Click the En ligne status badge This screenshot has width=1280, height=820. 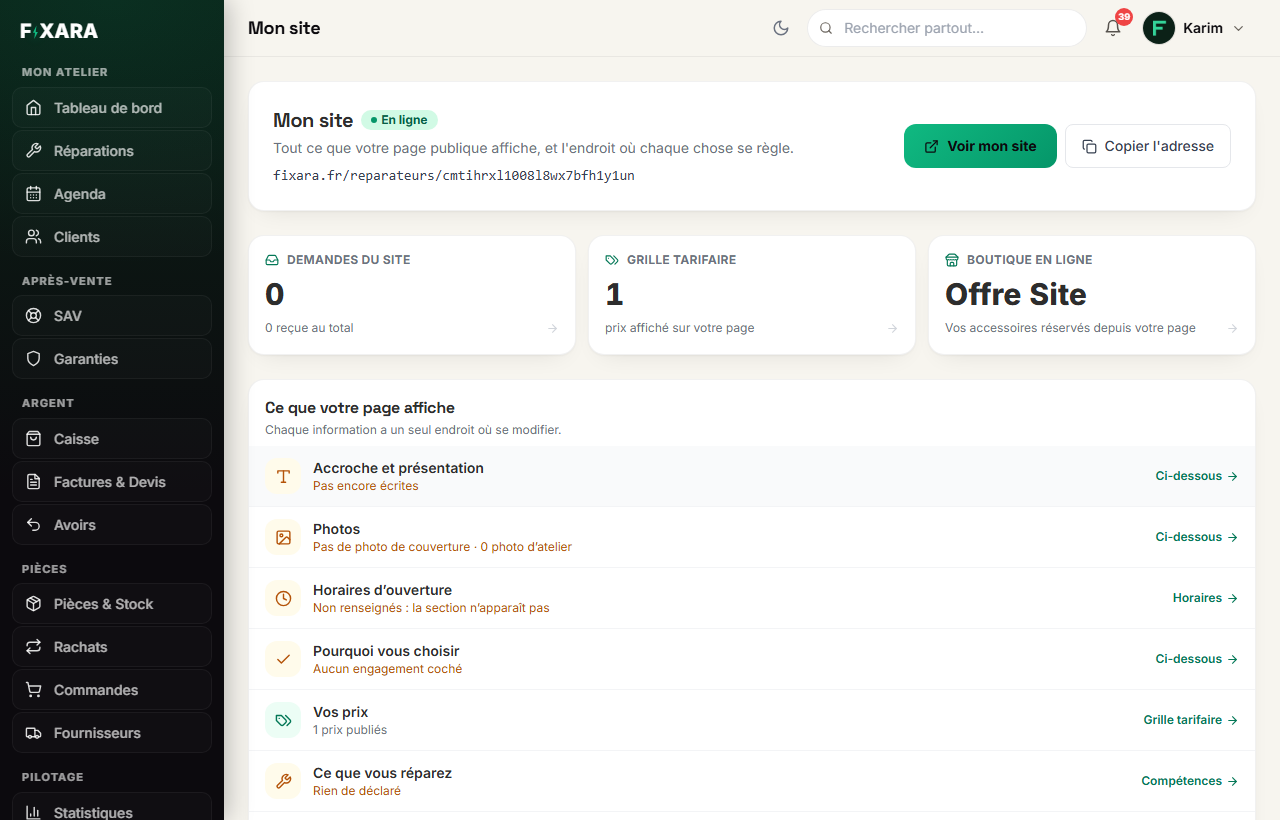[x=400, y=120]
